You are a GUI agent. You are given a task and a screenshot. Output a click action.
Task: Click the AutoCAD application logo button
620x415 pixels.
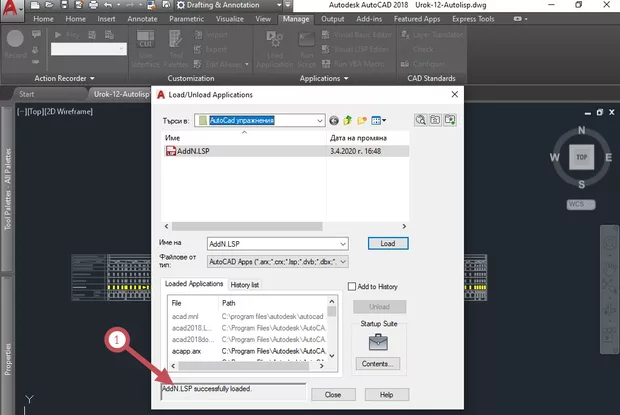point(12,8)
